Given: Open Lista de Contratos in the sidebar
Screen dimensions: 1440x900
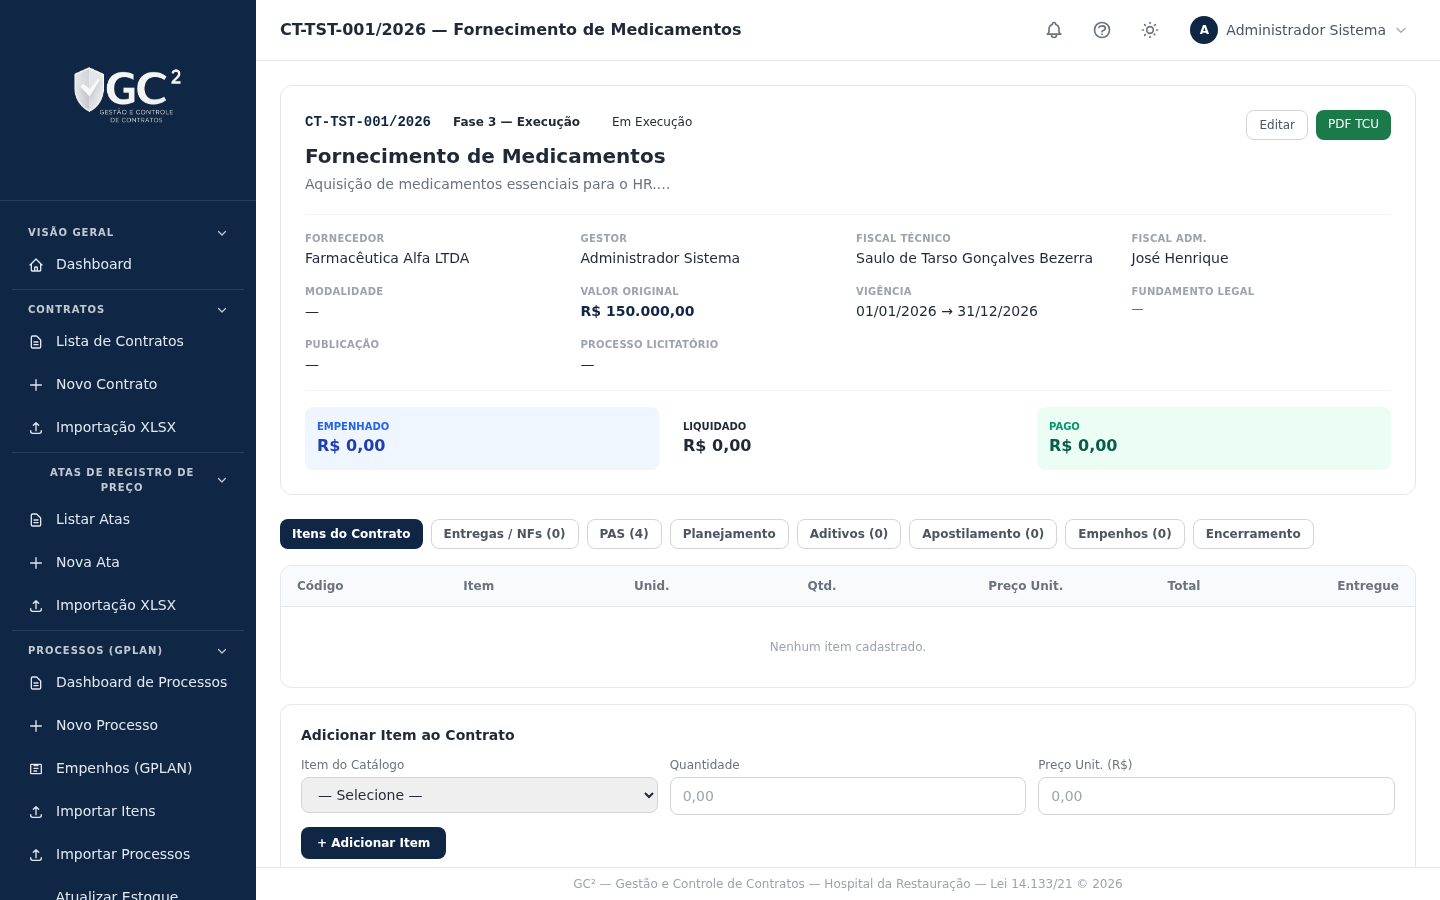Looking at the screenshot, I should tap(128, 342).
